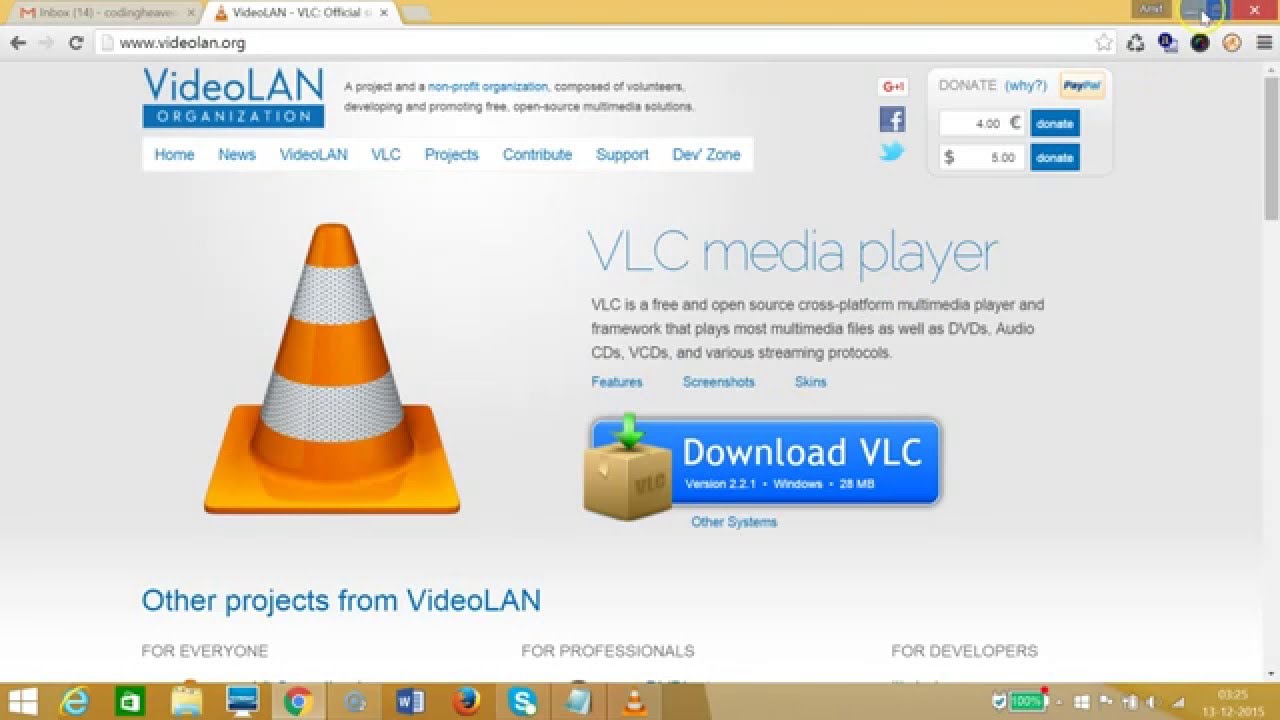The image size is (1280, 720).
Task: Bookmark this page with the star icon
Action: [1104, 43]
